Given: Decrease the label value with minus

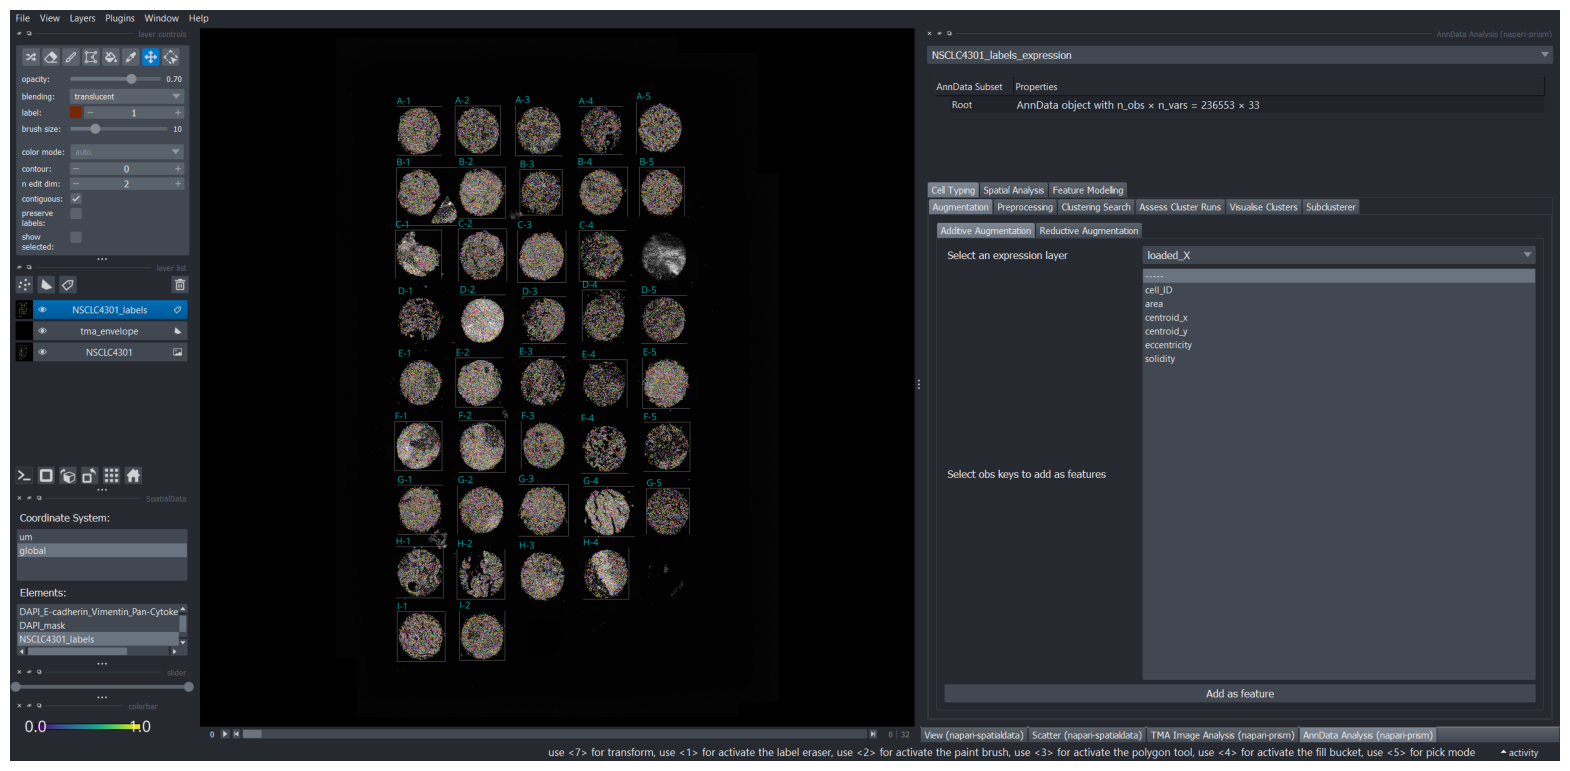Looking at the screenshot, I should [89, 113].
